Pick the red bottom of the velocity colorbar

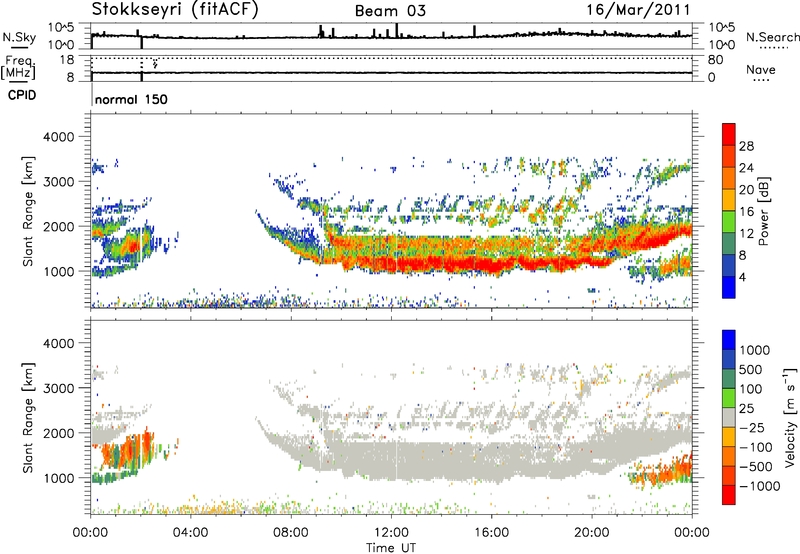tap(729, 495)
